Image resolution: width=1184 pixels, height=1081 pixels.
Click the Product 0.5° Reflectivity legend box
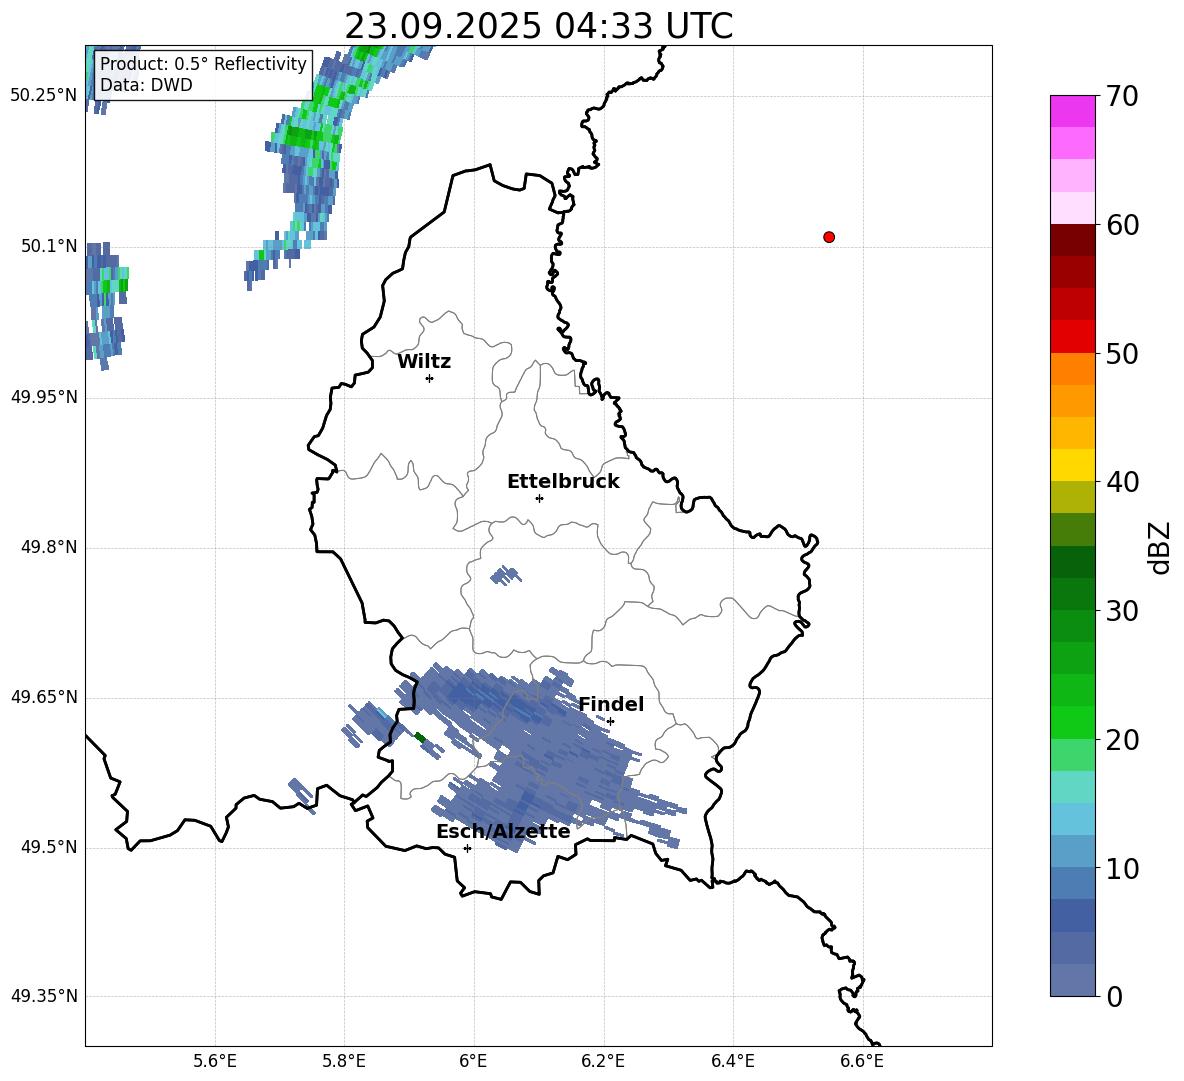[203, 74]
